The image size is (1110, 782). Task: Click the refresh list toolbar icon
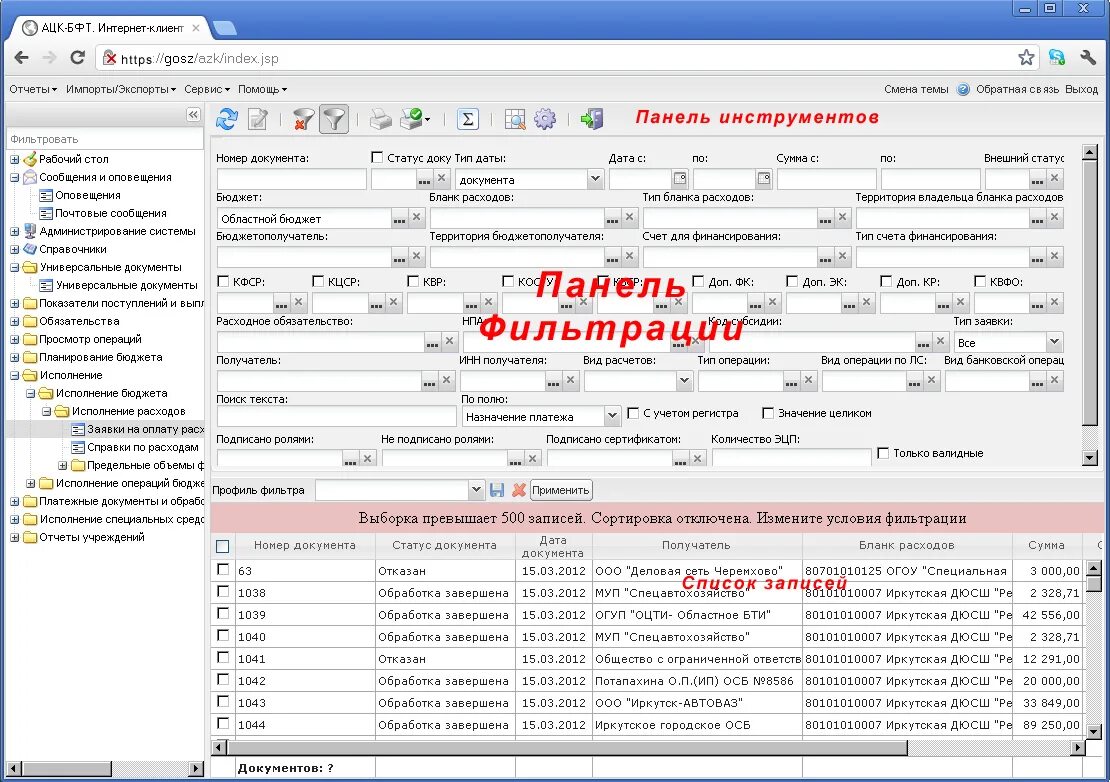click(x=227, y=118)
